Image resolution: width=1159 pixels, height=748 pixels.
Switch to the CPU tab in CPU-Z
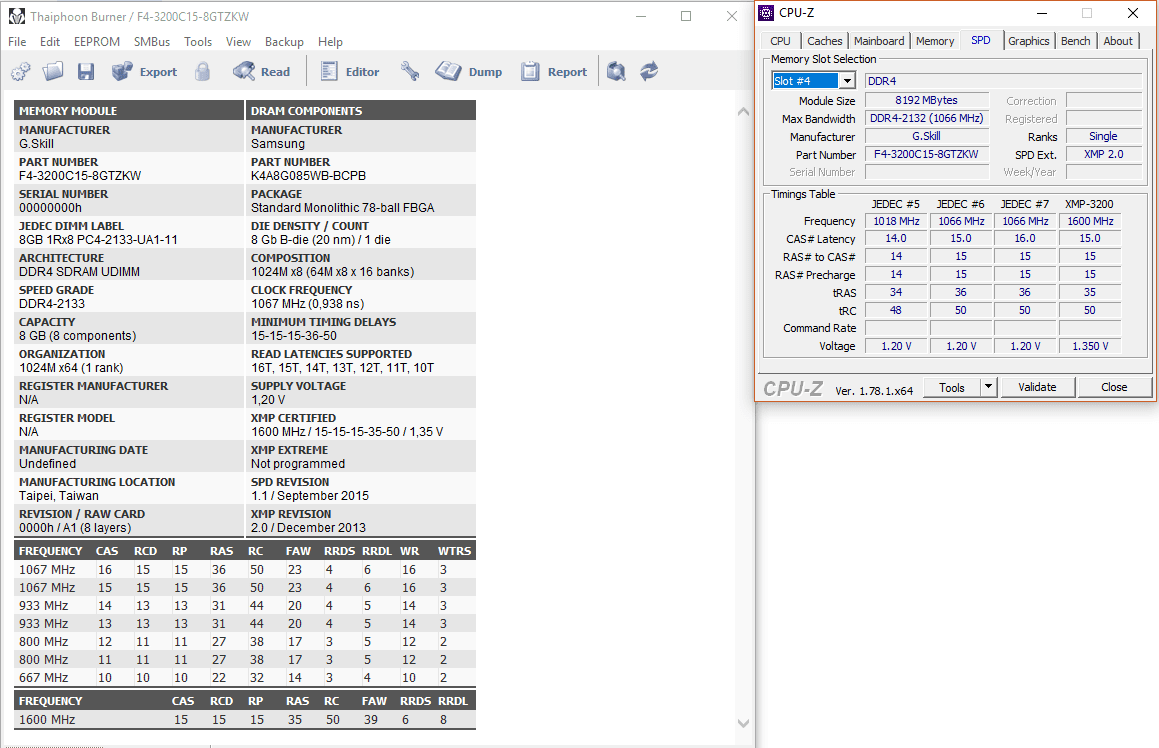pos(781,41)
